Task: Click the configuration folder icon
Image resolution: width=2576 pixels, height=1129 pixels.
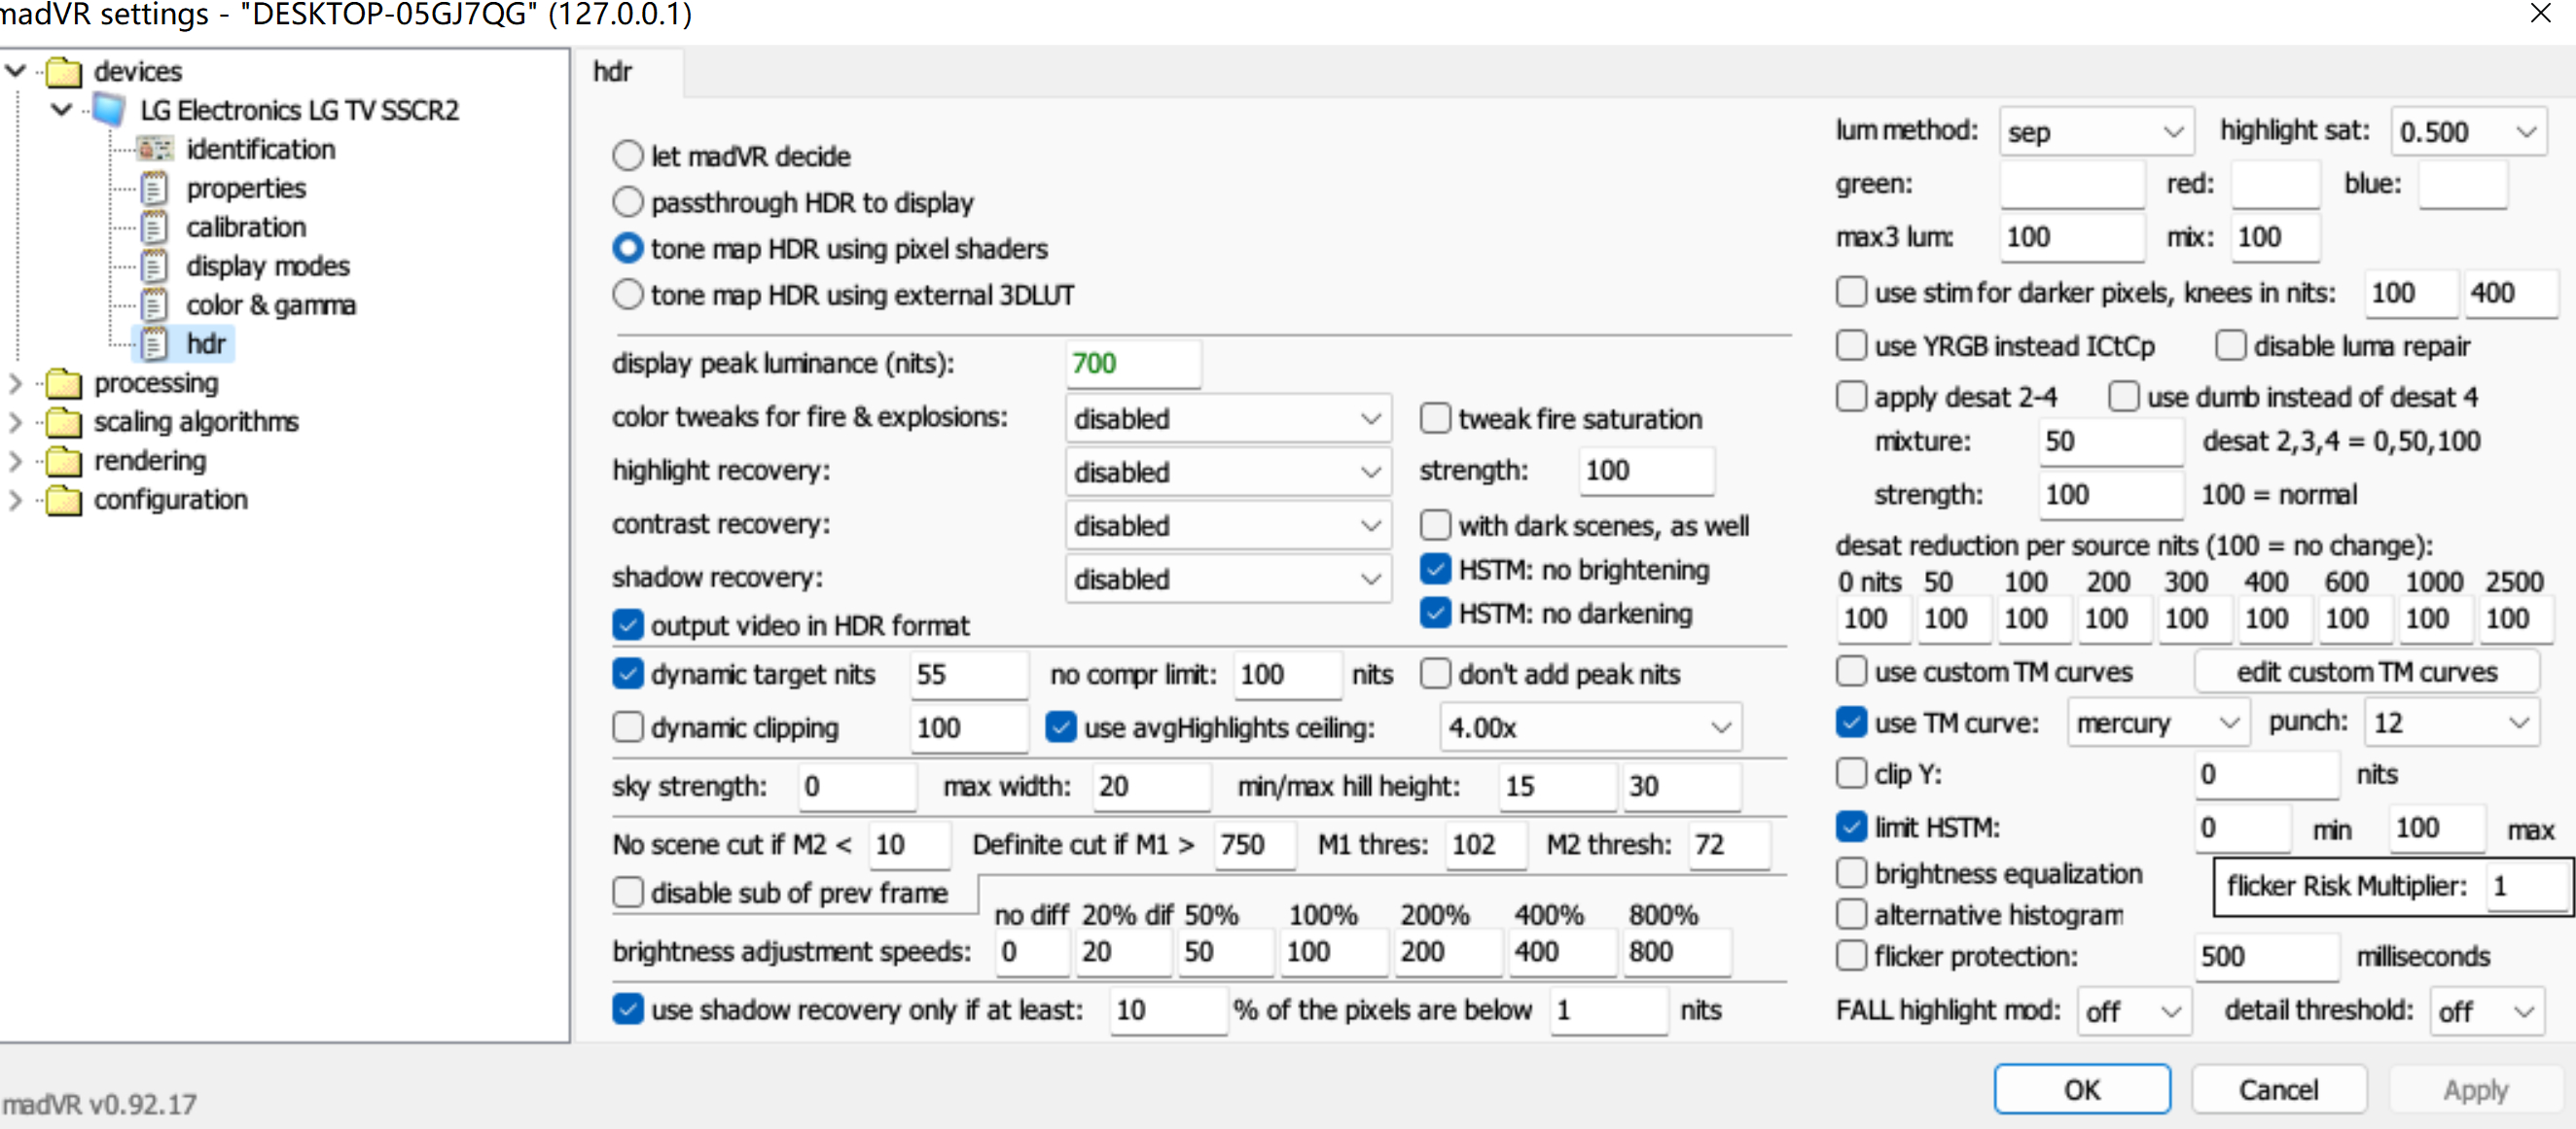Action: (x=64, y=500)
